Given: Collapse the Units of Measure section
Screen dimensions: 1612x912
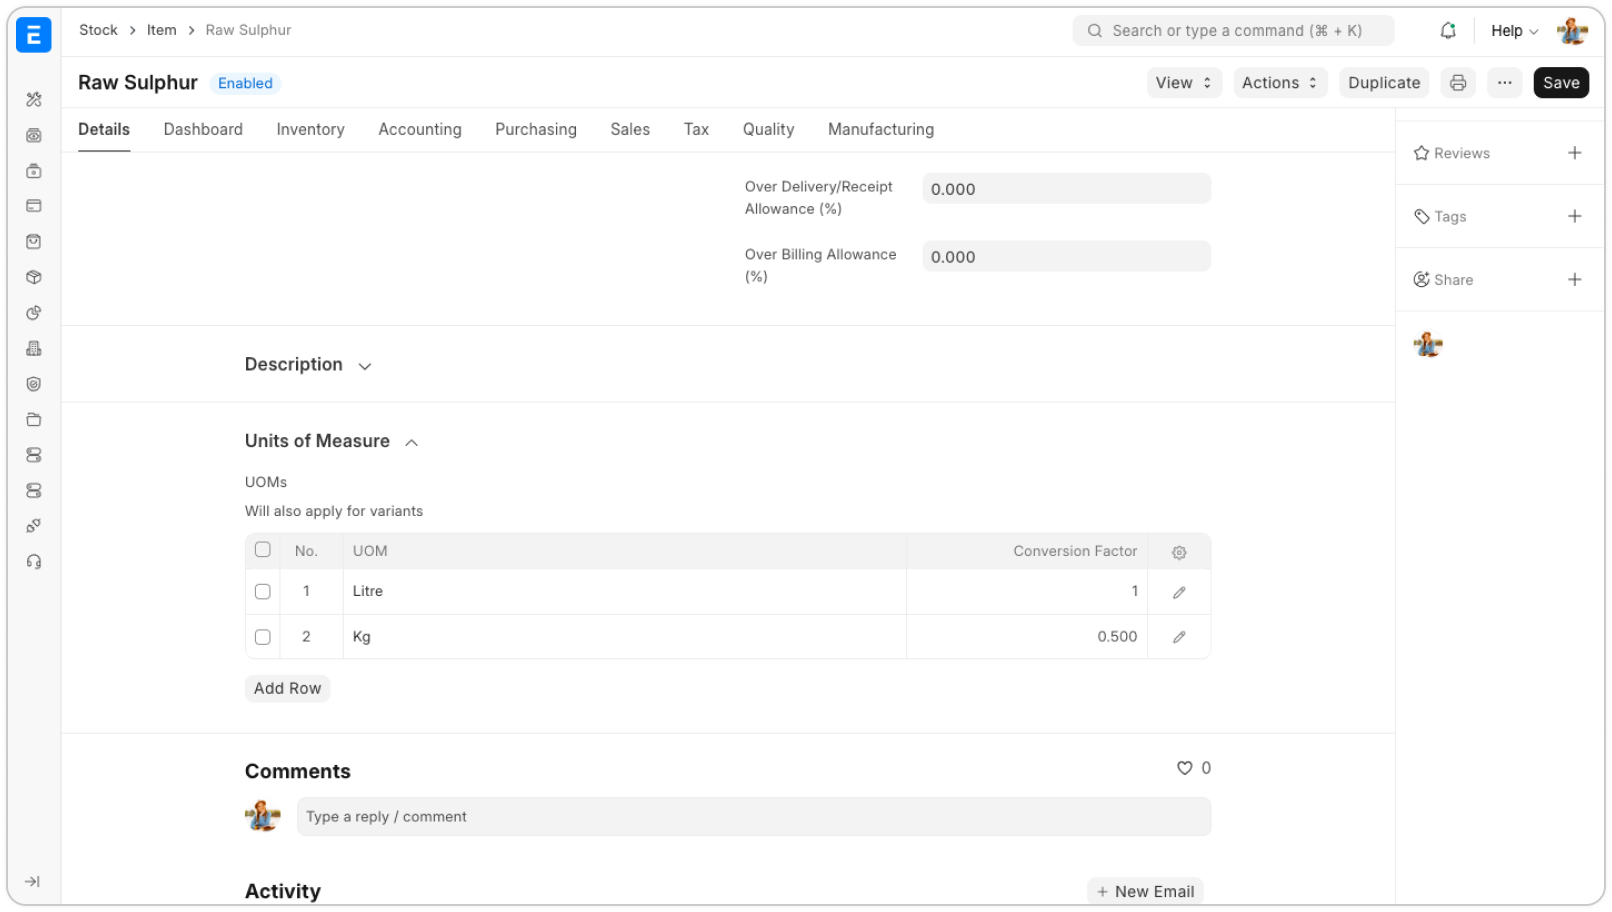Looking at the screenshot, I should coord(332,442).
